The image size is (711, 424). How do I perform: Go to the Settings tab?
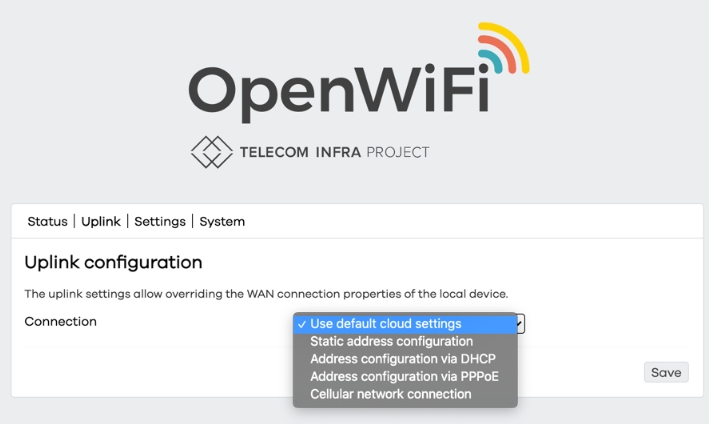(160, 221)
